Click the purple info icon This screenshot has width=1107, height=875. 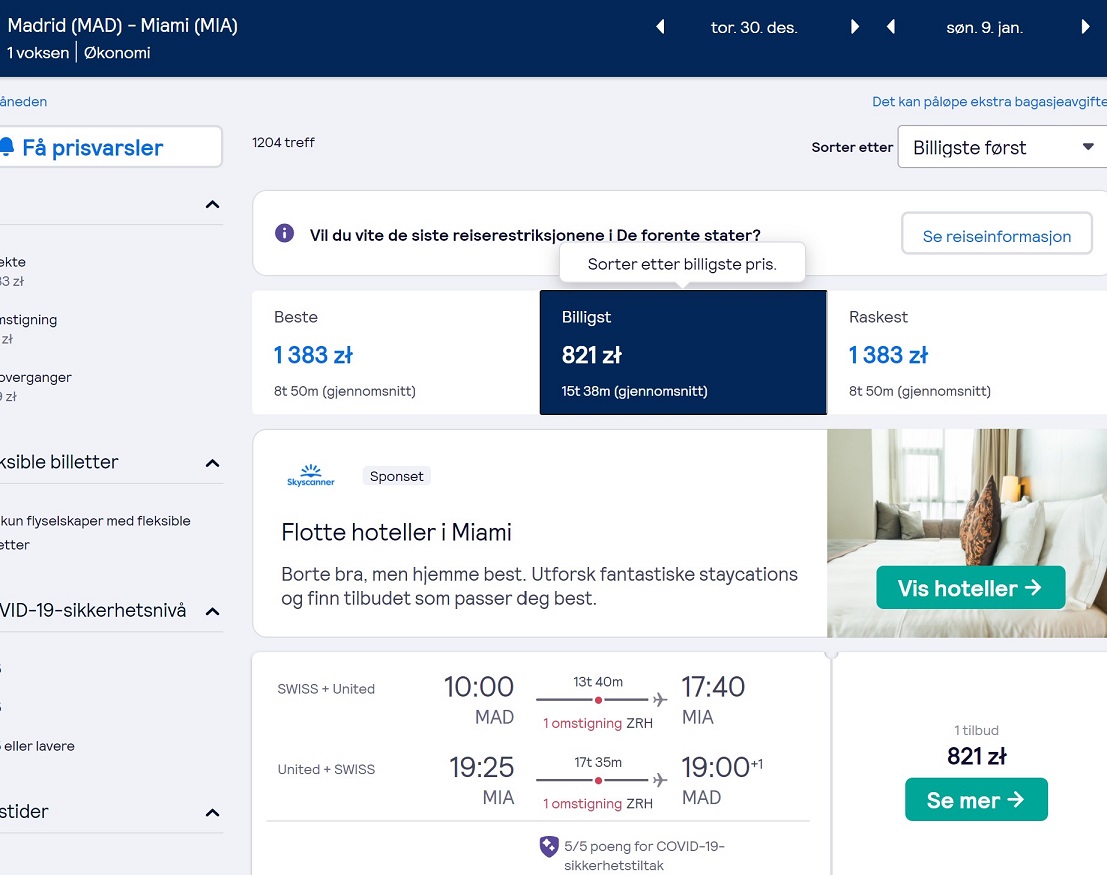pyautogui.click(x=285, y=233)
